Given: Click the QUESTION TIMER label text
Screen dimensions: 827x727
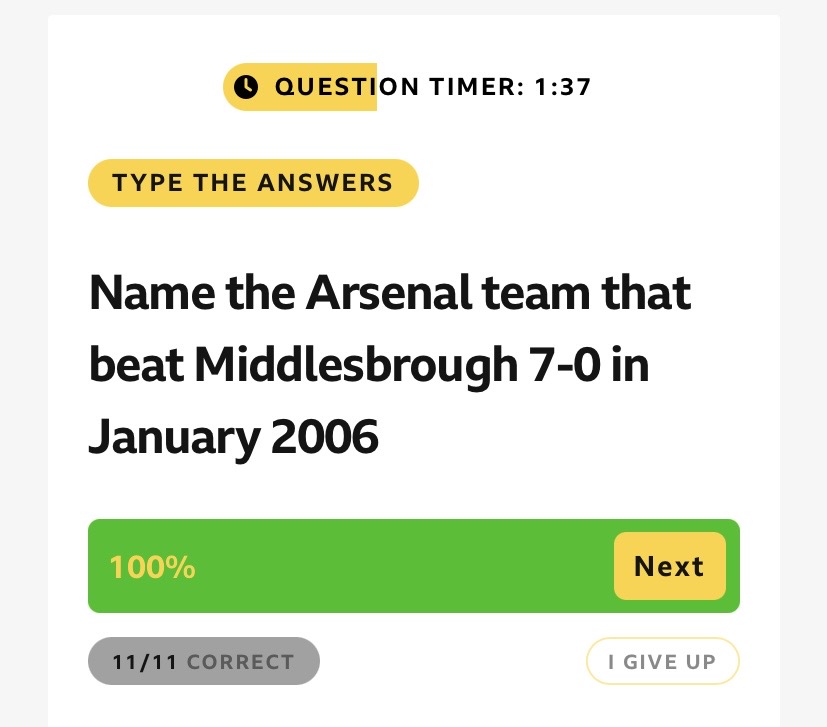Looking at the screenshot, I should (x=398, y=87).
